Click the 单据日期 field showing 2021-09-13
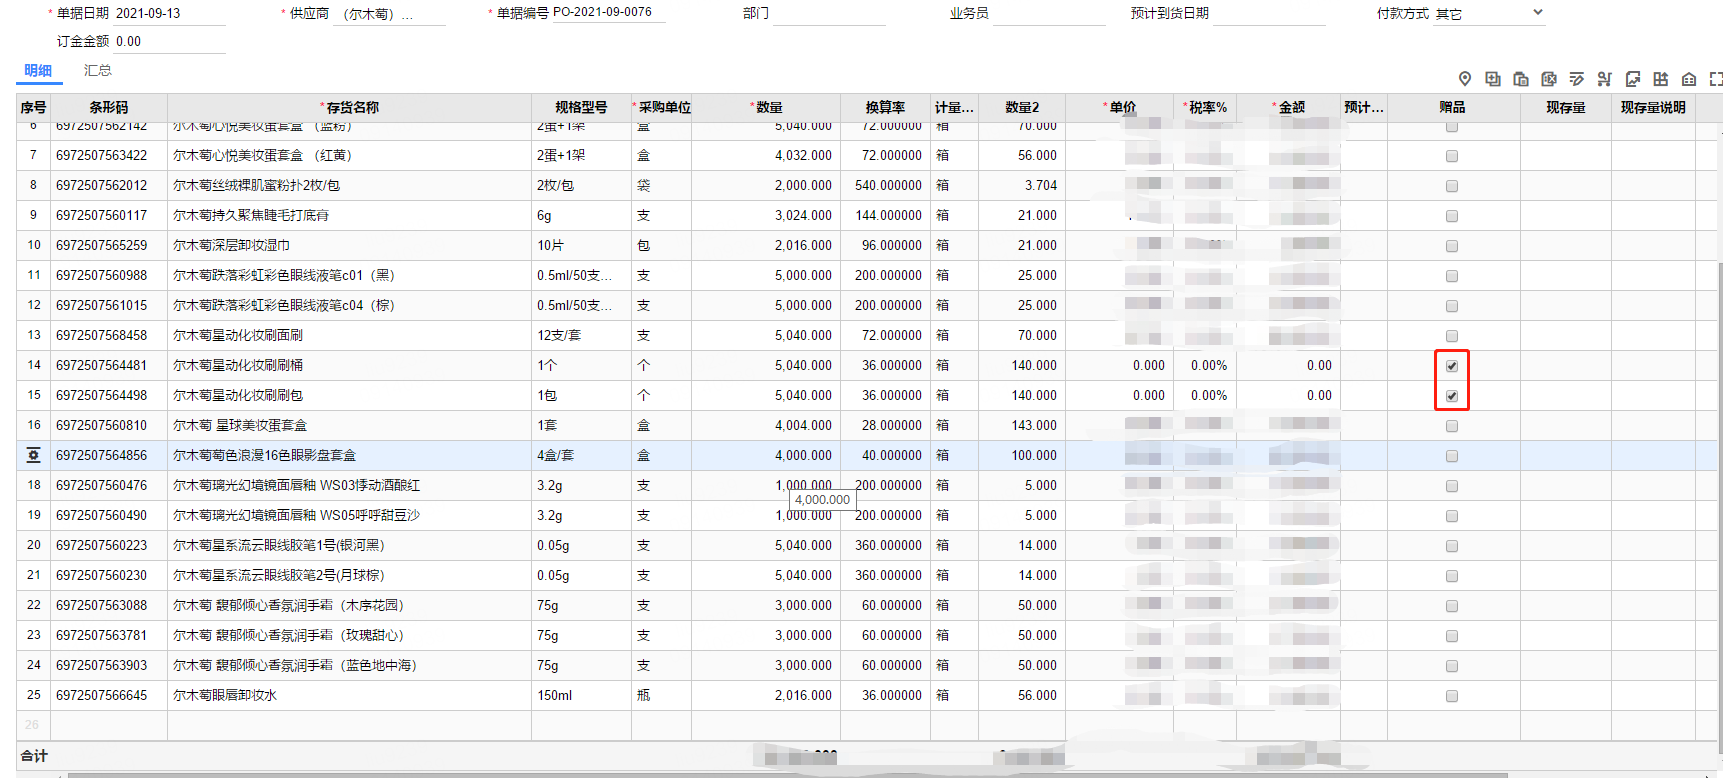The width and height of the screenshot is (1723, 778). (170, 13)
